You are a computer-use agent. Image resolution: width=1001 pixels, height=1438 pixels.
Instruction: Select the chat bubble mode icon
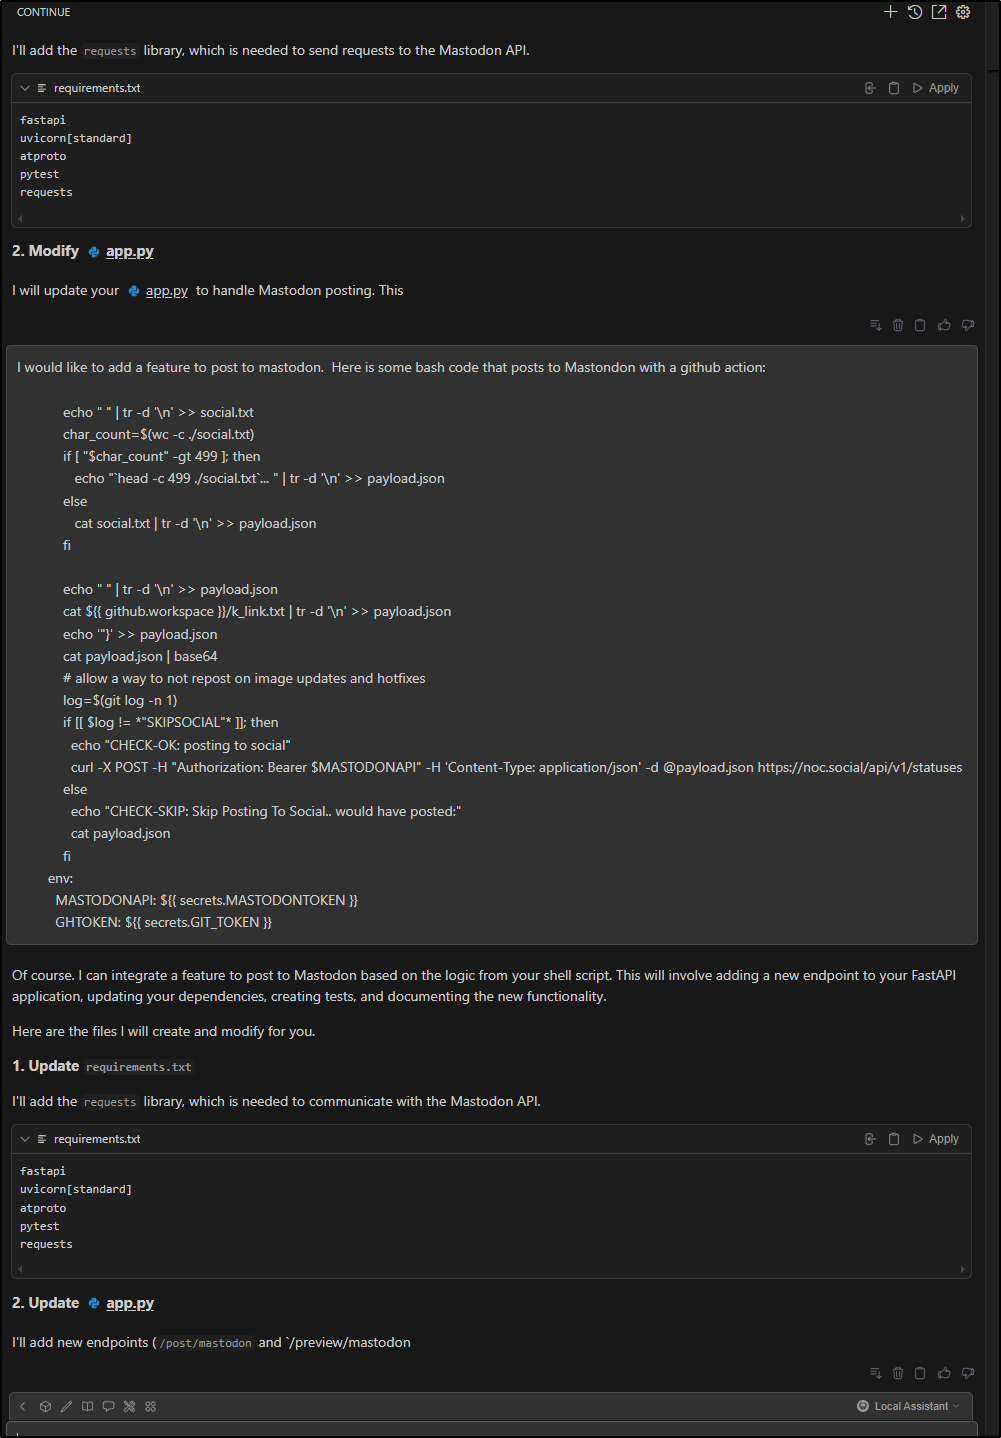(x=108, y=1406)
